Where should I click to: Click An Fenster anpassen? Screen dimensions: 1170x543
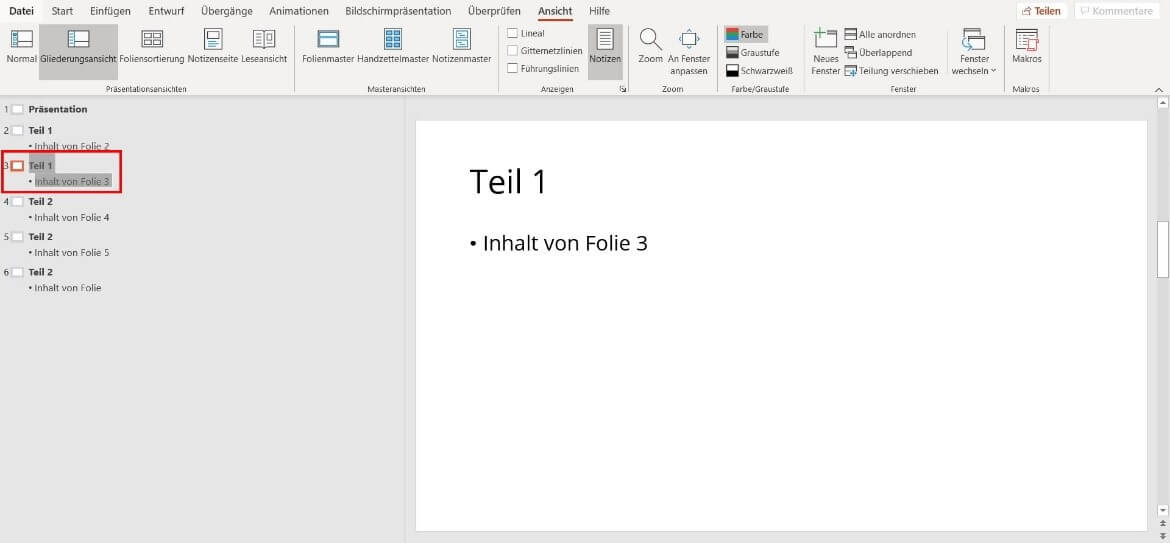pos(689,51)
